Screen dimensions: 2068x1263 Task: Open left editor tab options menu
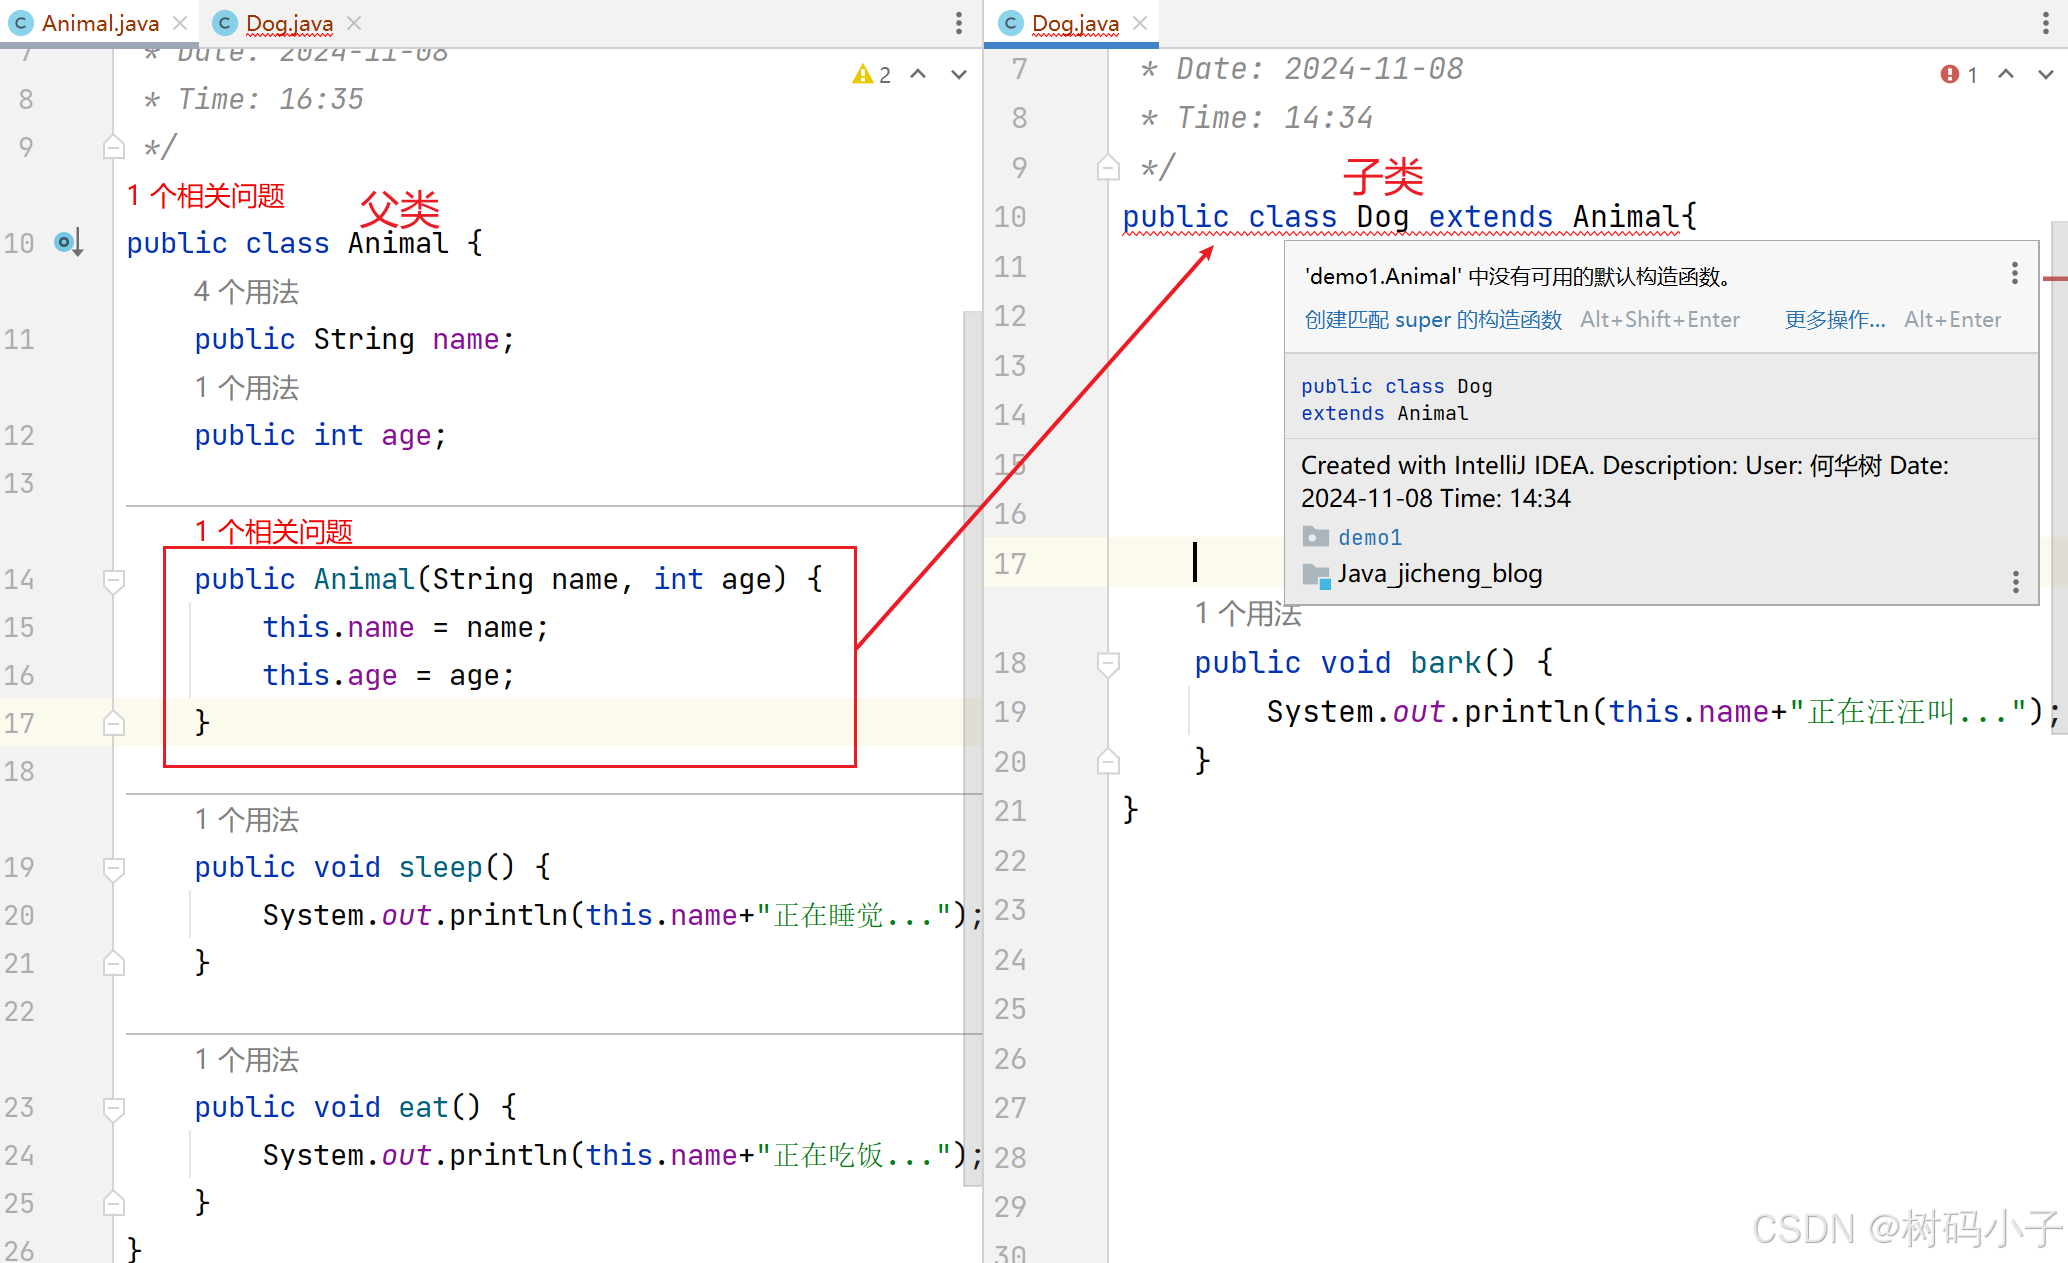[x=958, y=23]
